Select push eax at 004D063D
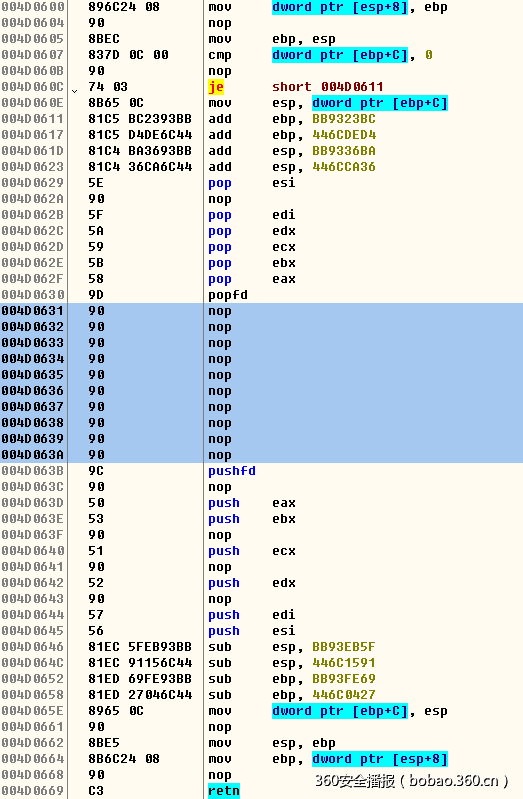The height and width of the screenshot is (799, 523). pos(262,503)
